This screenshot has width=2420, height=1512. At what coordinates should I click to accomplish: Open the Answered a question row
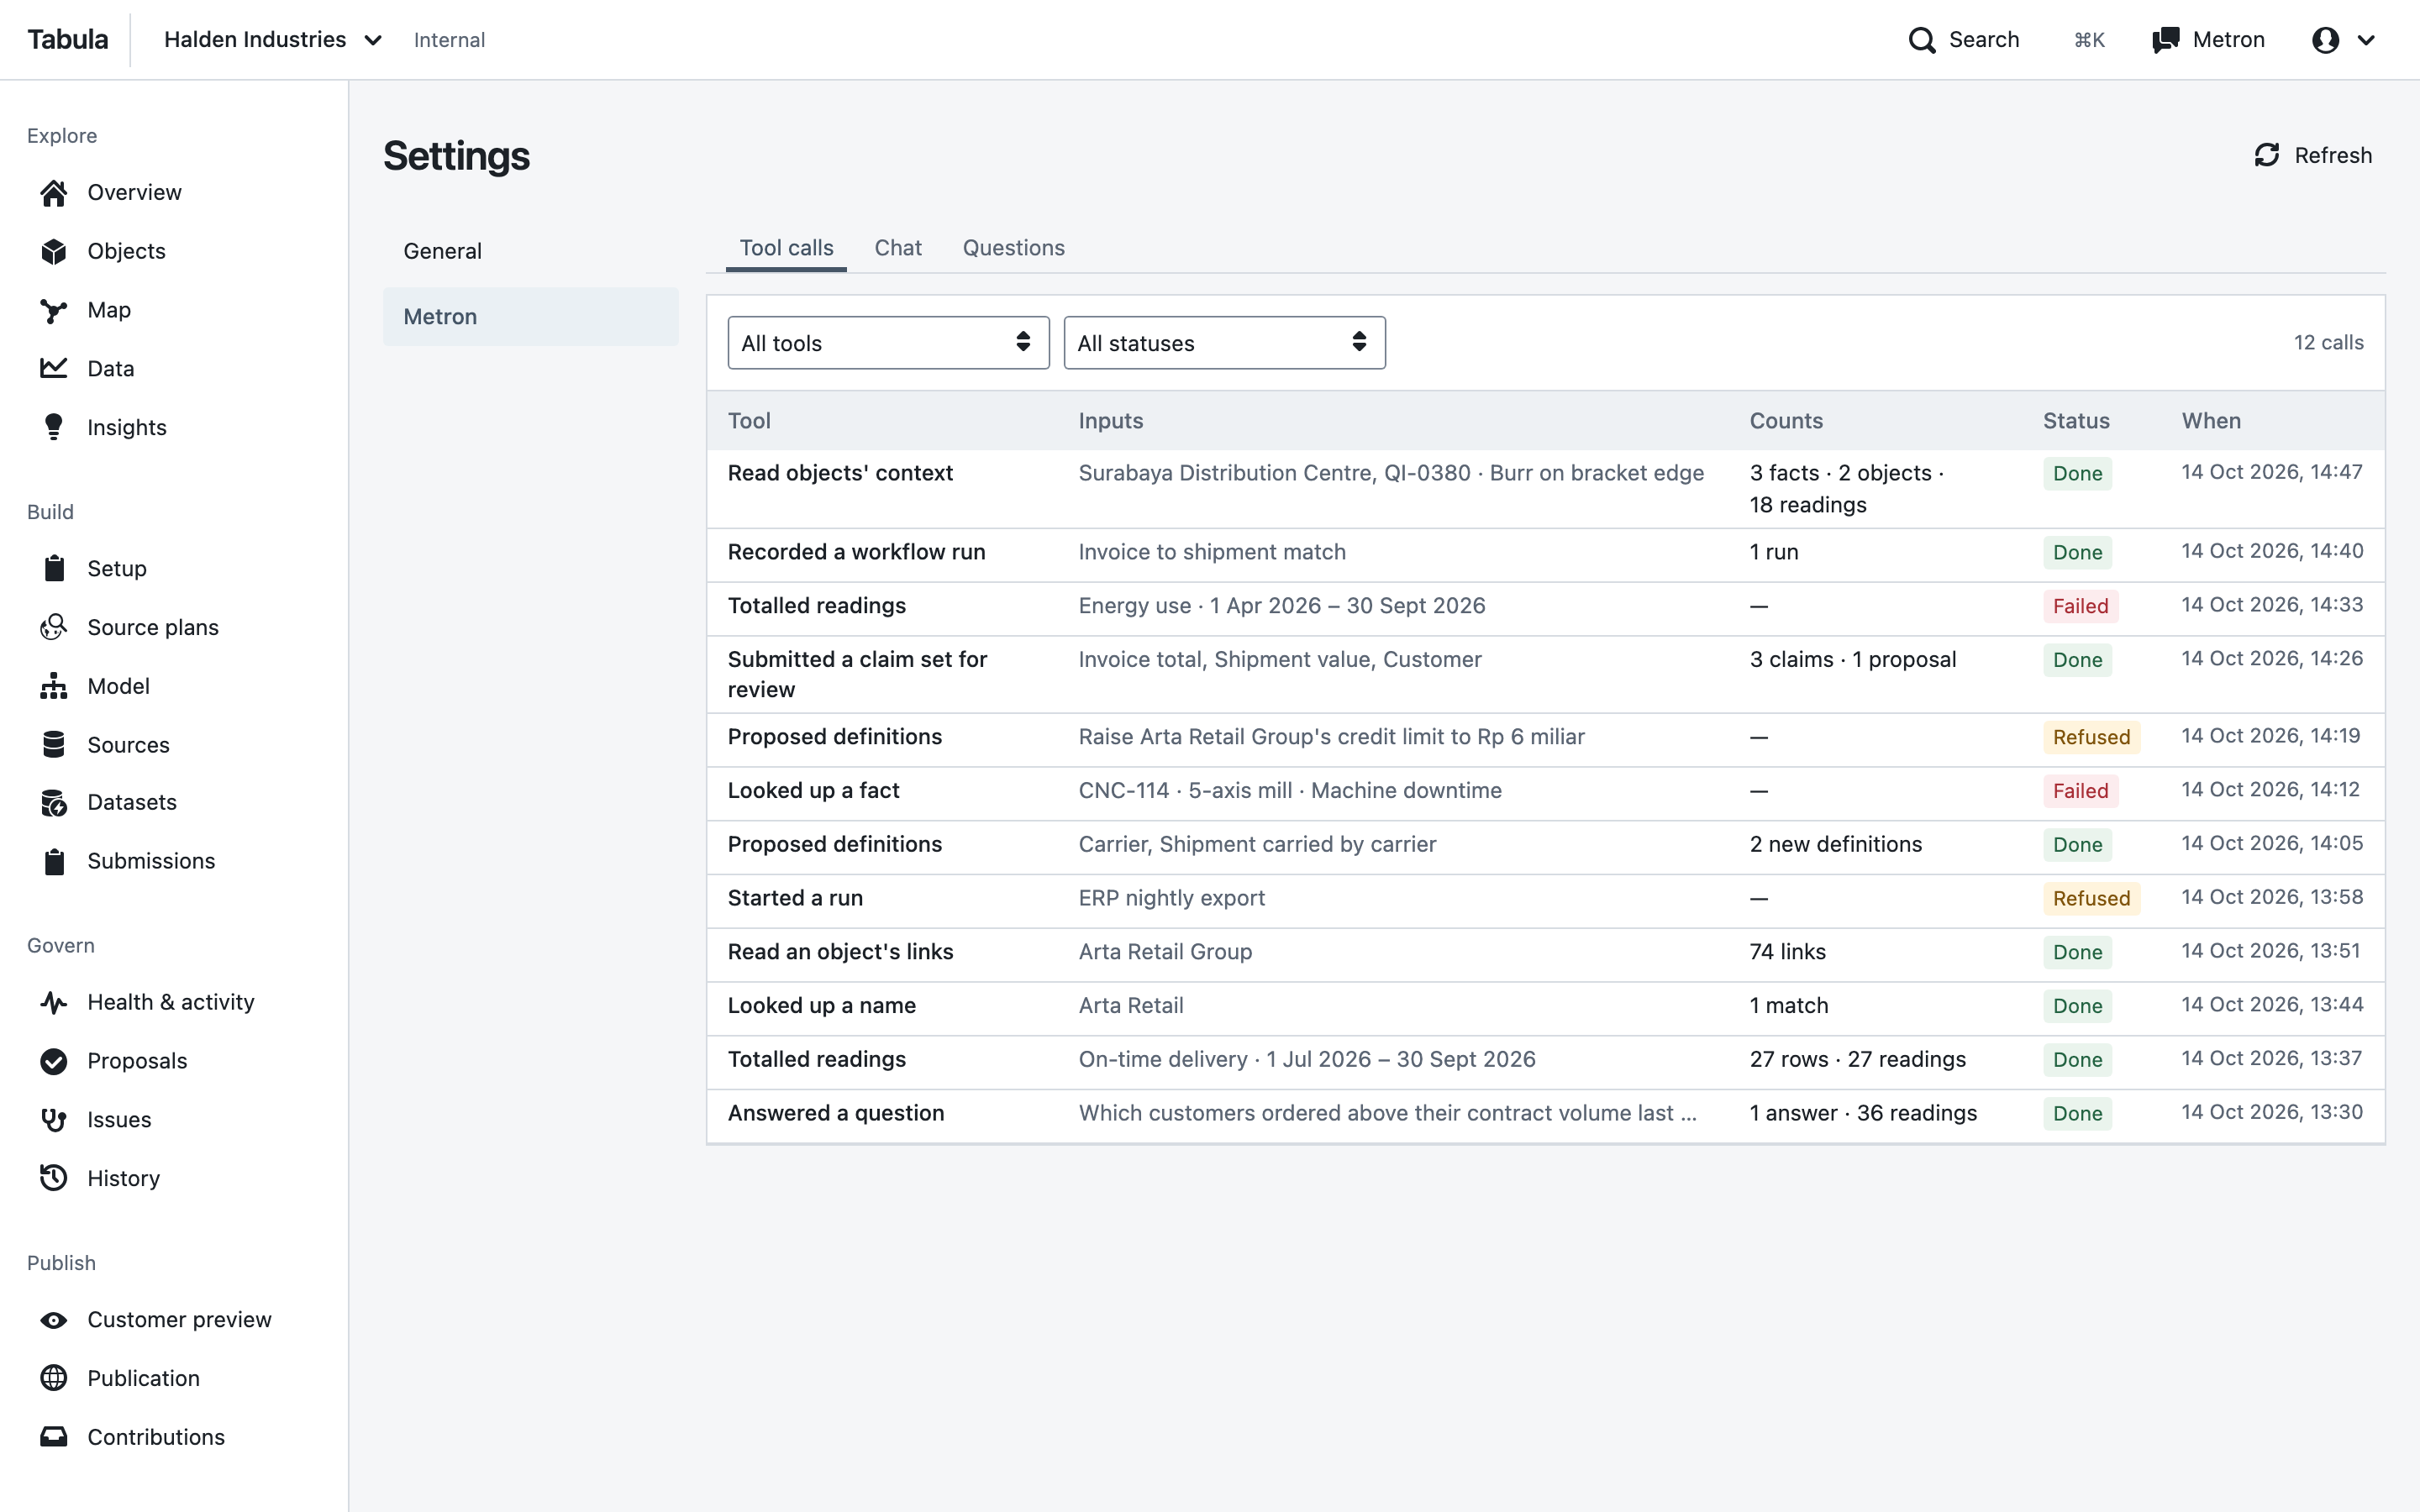tap(1545, 1116)
